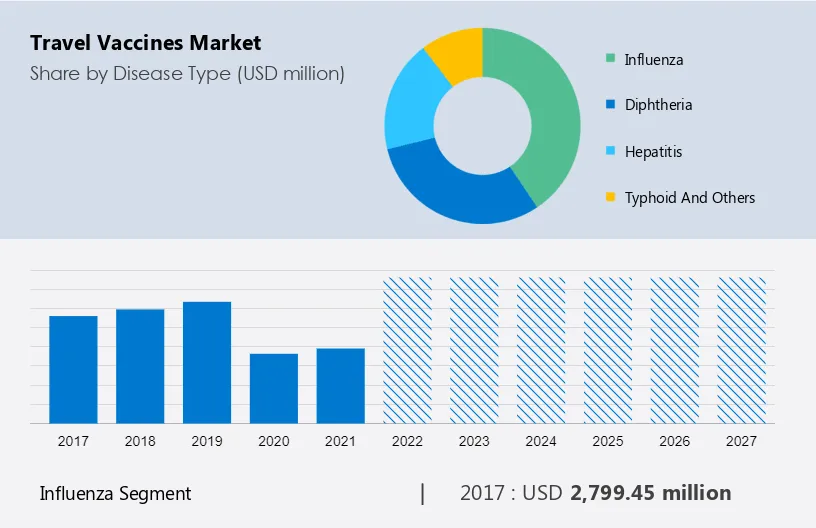The width and height of the screenshot is (816, 528).
Task: Click the 2026 axis label
Action: coord(674,441)
